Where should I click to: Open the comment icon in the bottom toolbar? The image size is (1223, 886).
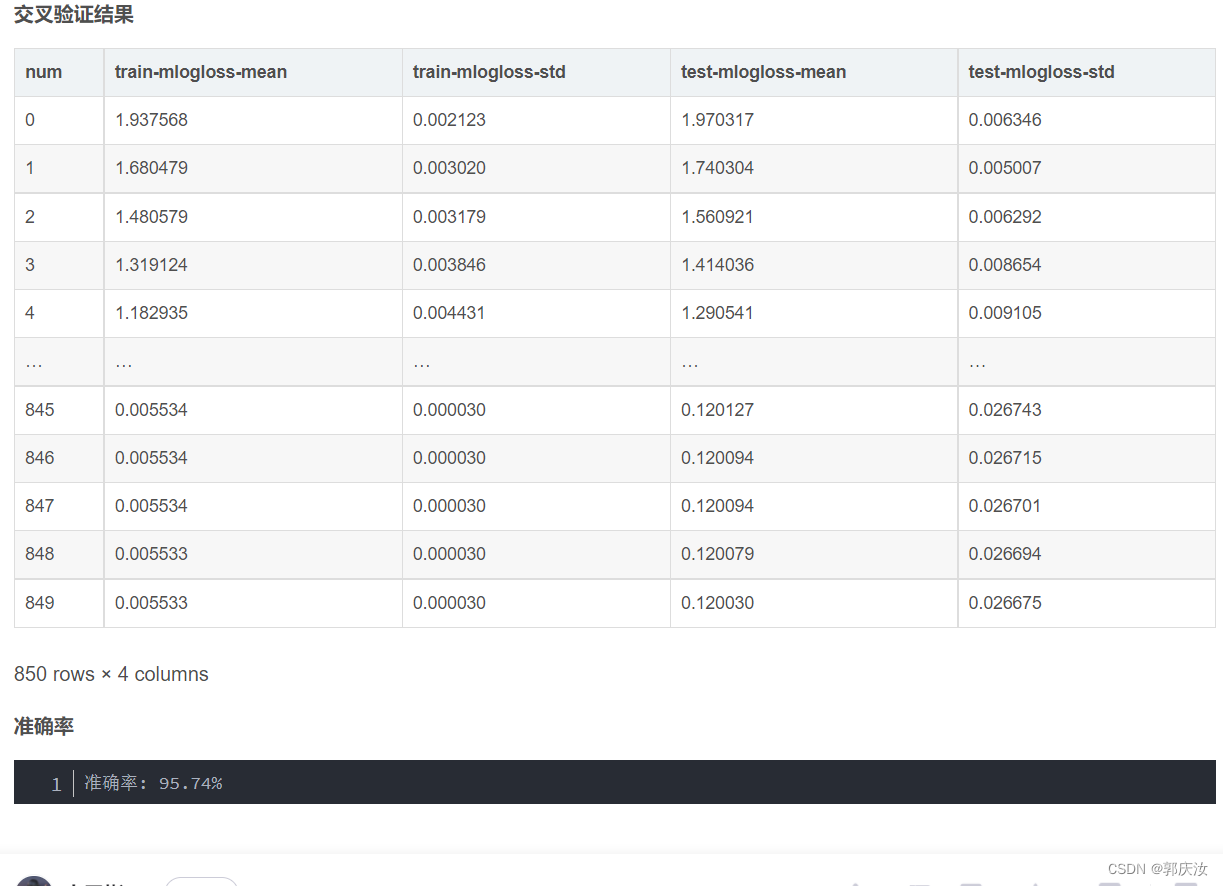[x=918, y=884]
